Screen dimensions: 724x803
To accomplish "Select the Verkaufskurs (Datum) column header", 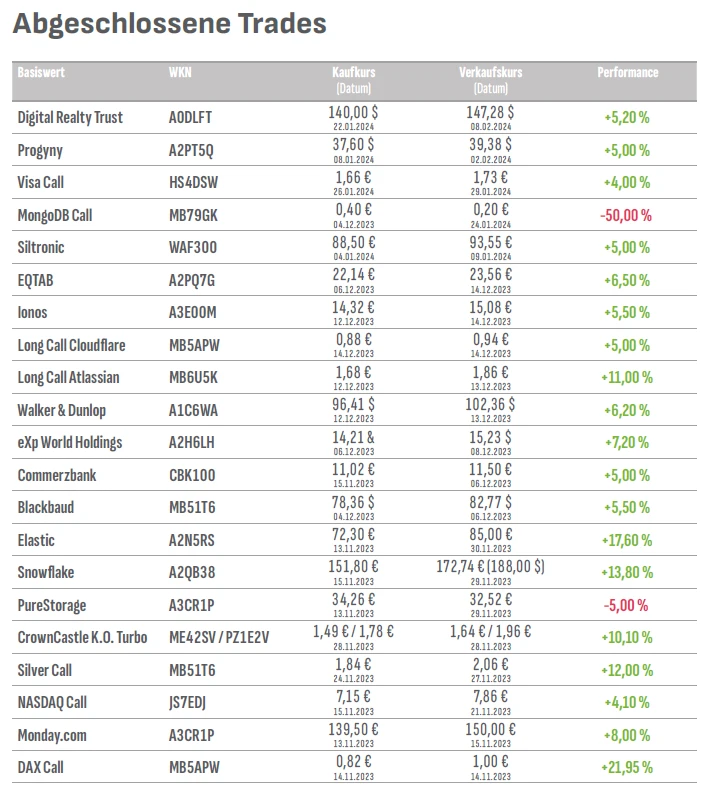I will [x=490, y=80].
